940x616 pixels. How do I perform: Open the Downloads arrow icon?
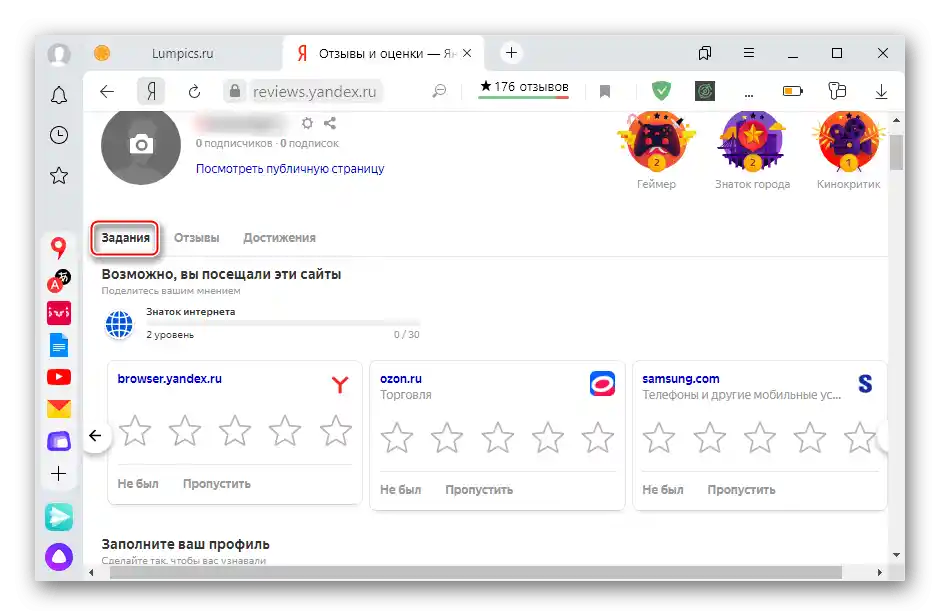click(881, 90)
